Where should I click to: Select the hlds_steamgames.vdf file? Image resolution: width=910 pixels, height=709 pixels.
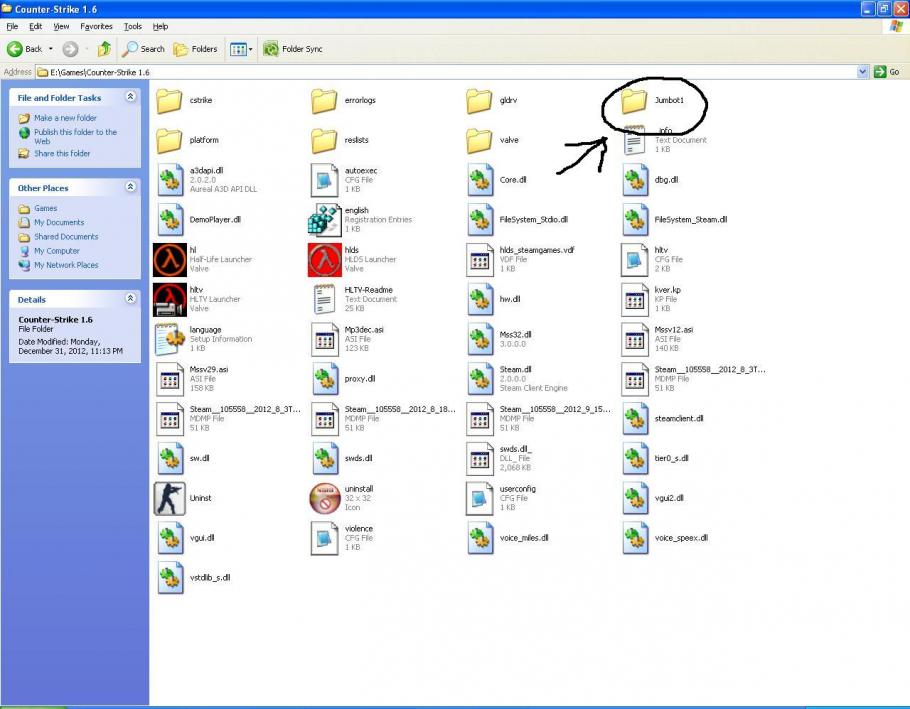(479, 260)
